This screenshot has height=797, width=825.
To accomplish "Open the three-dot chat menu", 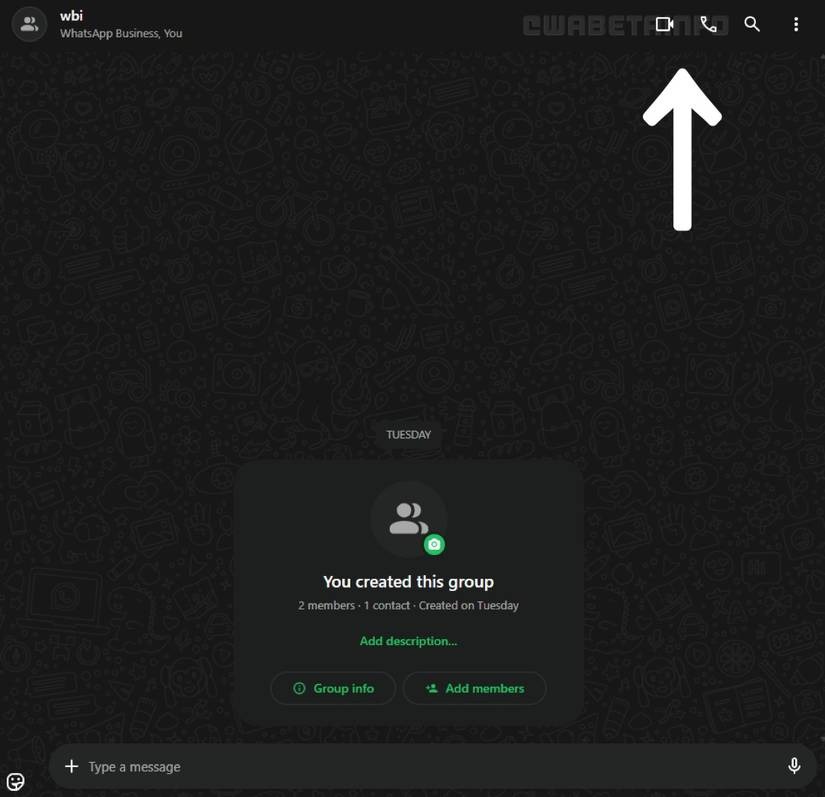I will 796,24.
